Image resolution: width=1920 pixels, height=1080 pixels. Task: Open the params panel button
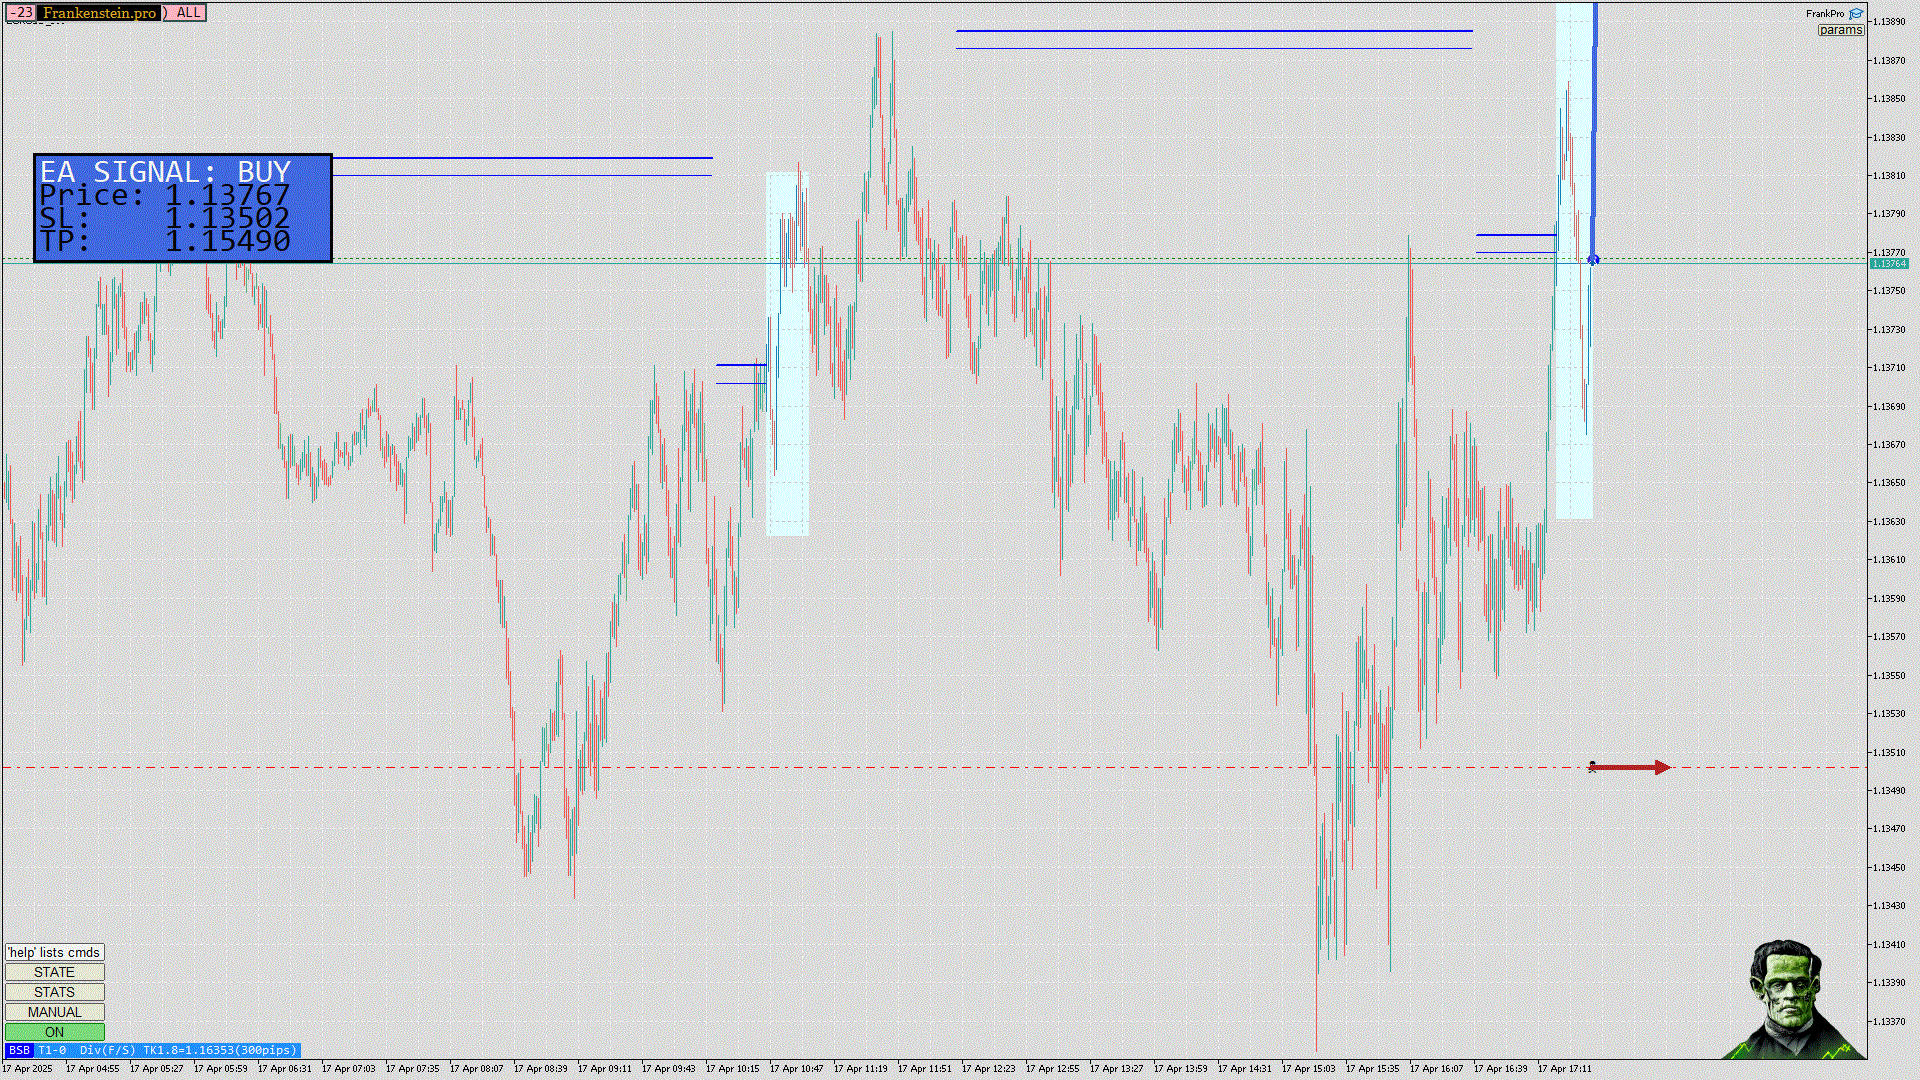[x=1840, y=30]
